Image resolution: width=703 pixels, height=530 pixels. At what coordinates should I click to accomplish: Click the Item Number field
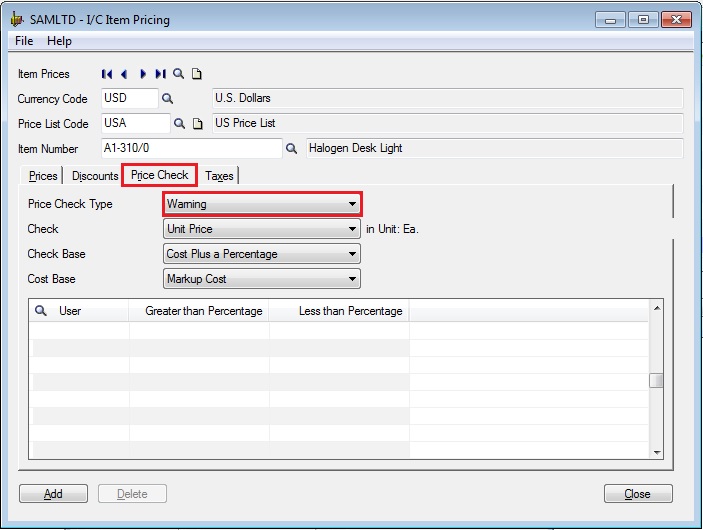[x=192, y=148]
